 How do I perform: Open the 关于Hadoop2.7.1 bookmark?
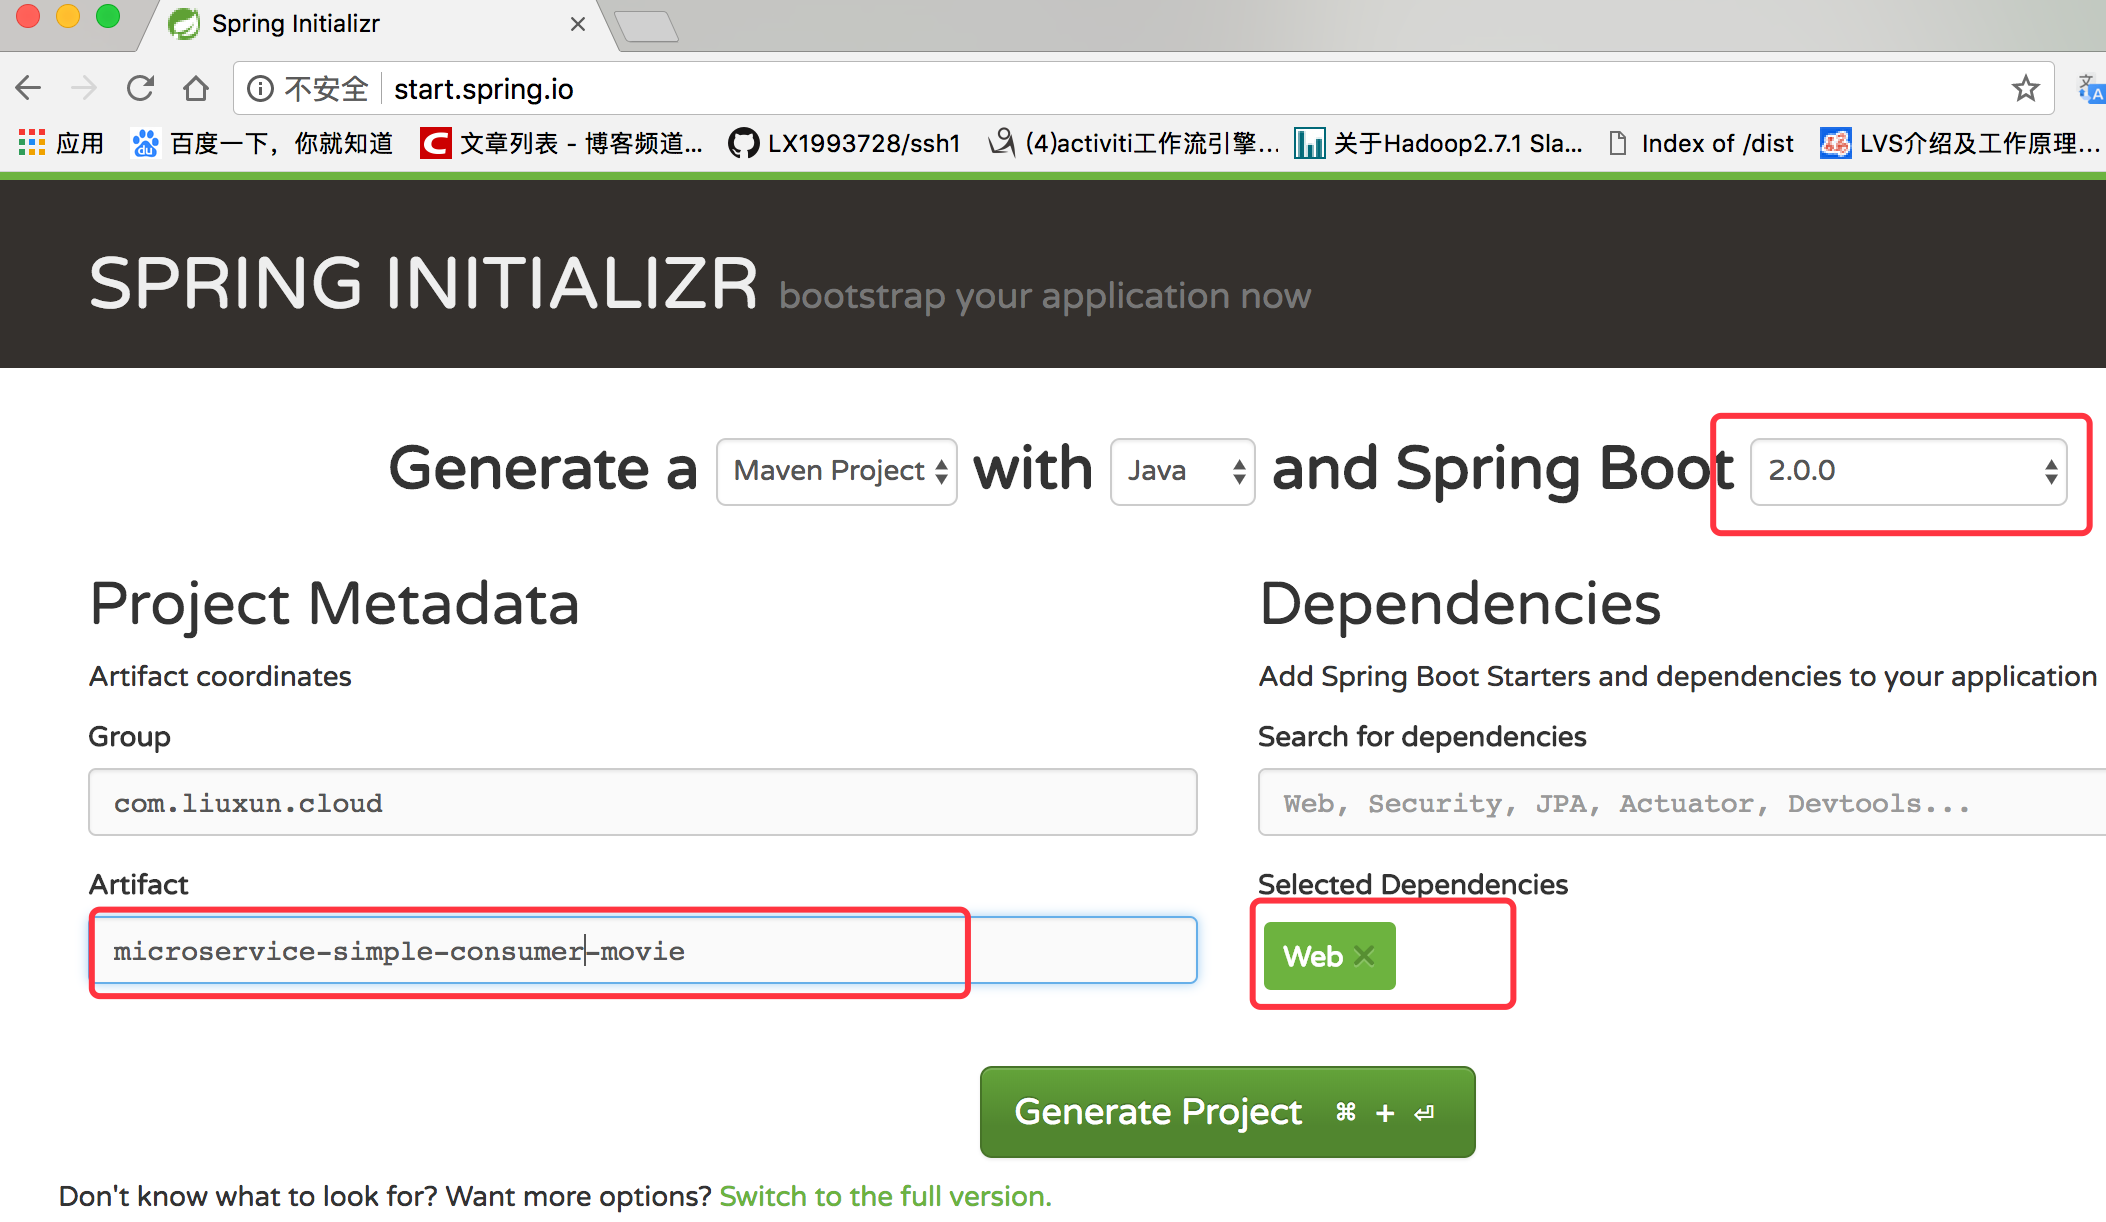pos(1438,143)
